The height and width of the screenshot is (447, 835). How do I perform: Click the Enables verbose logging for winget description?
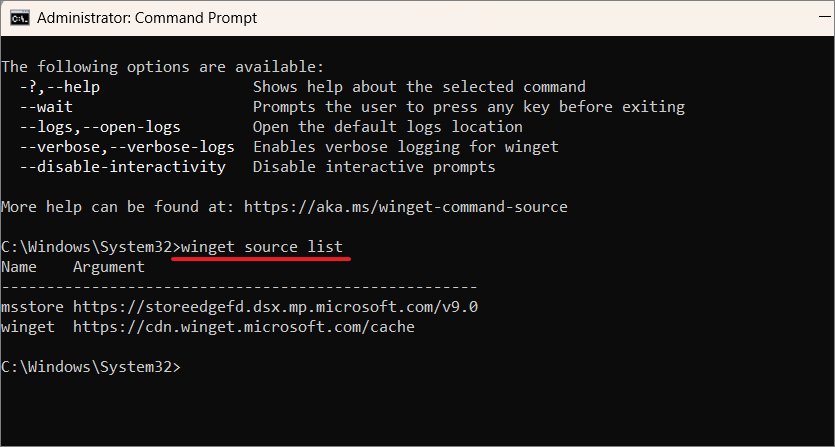pos(405,147)
